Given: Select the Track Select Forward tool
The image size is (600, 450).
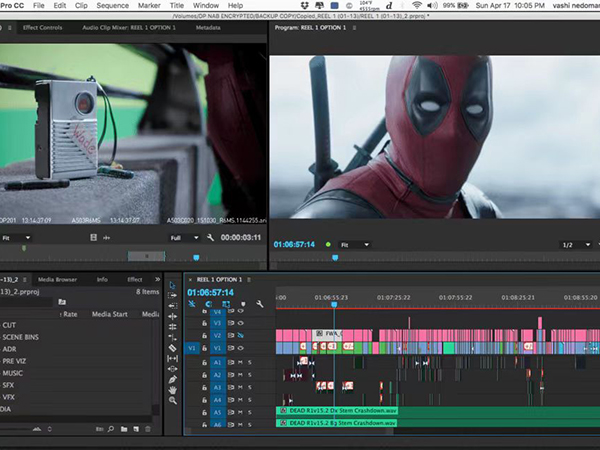Looking at the screenshot, I should point(172,295).
